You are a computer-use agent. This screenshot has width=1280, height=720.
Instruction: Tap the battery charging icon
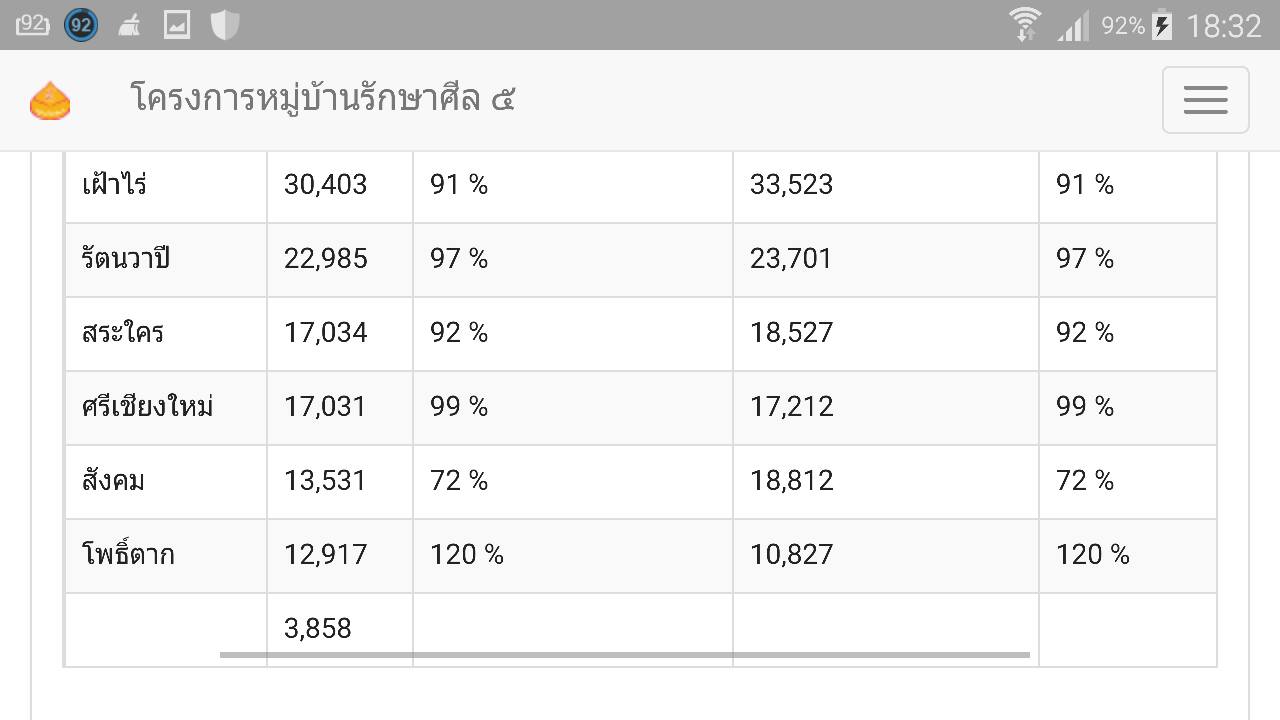1162,24
